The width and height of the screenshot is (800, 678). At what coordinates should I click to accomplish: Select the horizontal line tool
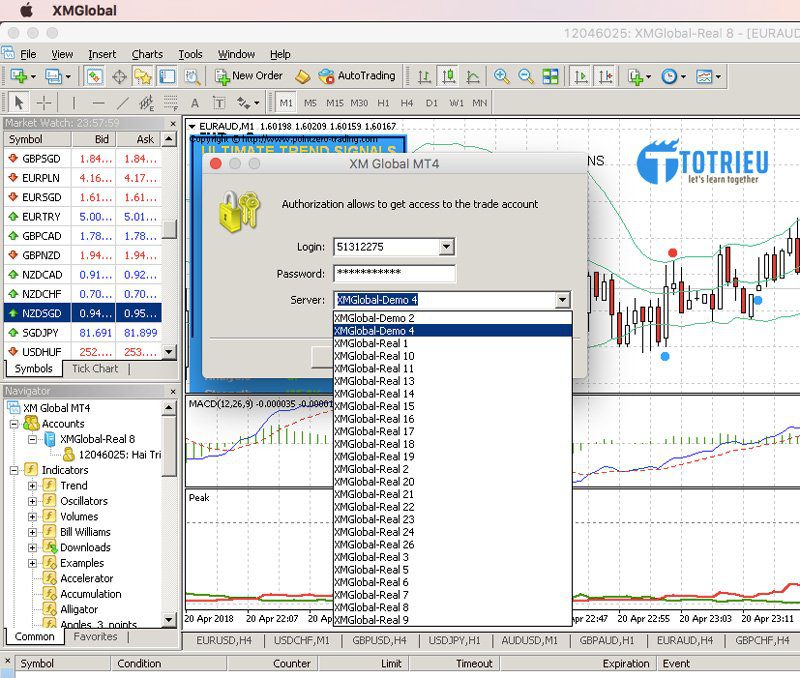coord(98,103)
